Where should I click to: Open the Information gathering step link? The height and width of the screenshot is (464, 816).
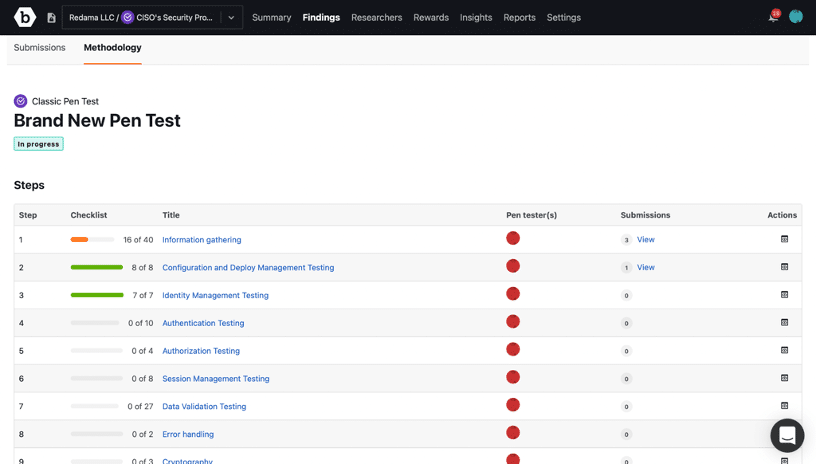point(201,240)
